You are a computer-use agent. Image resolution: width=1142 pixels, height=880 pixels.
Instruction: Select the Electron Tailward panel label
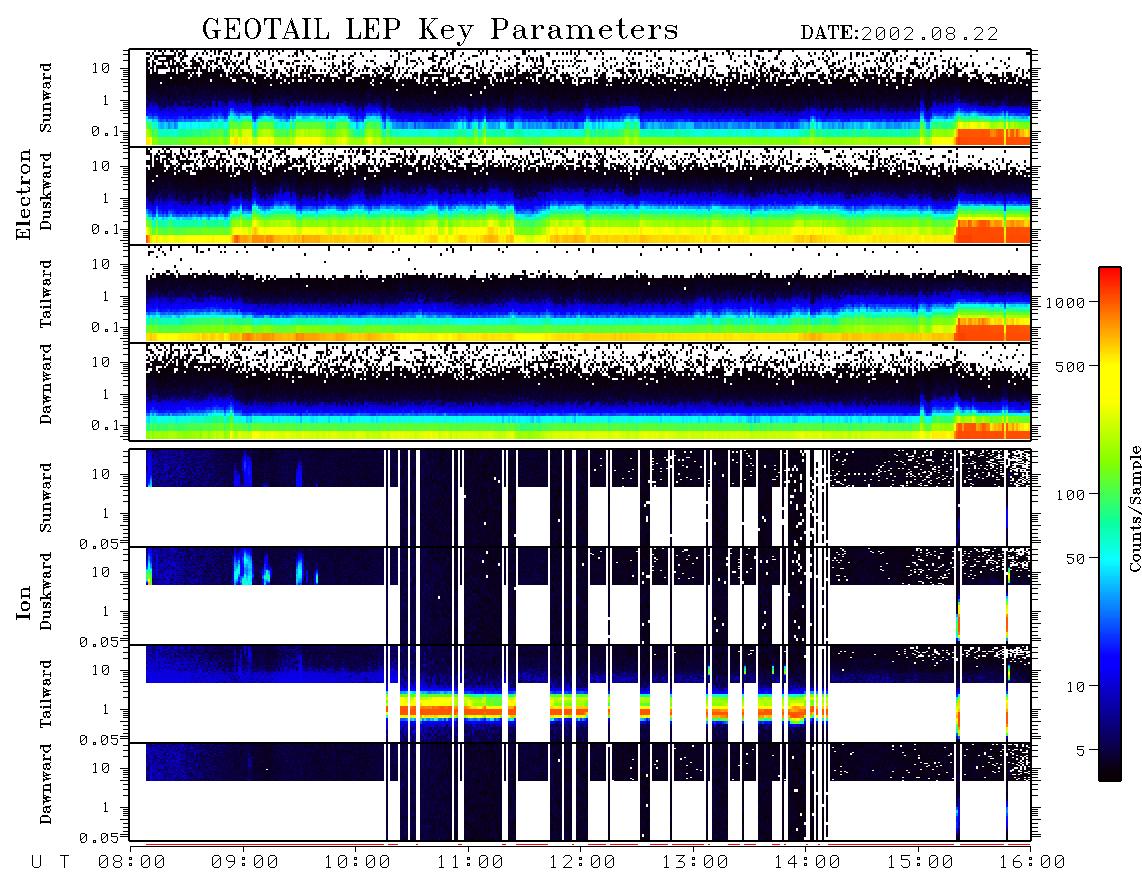pos(46,294)
